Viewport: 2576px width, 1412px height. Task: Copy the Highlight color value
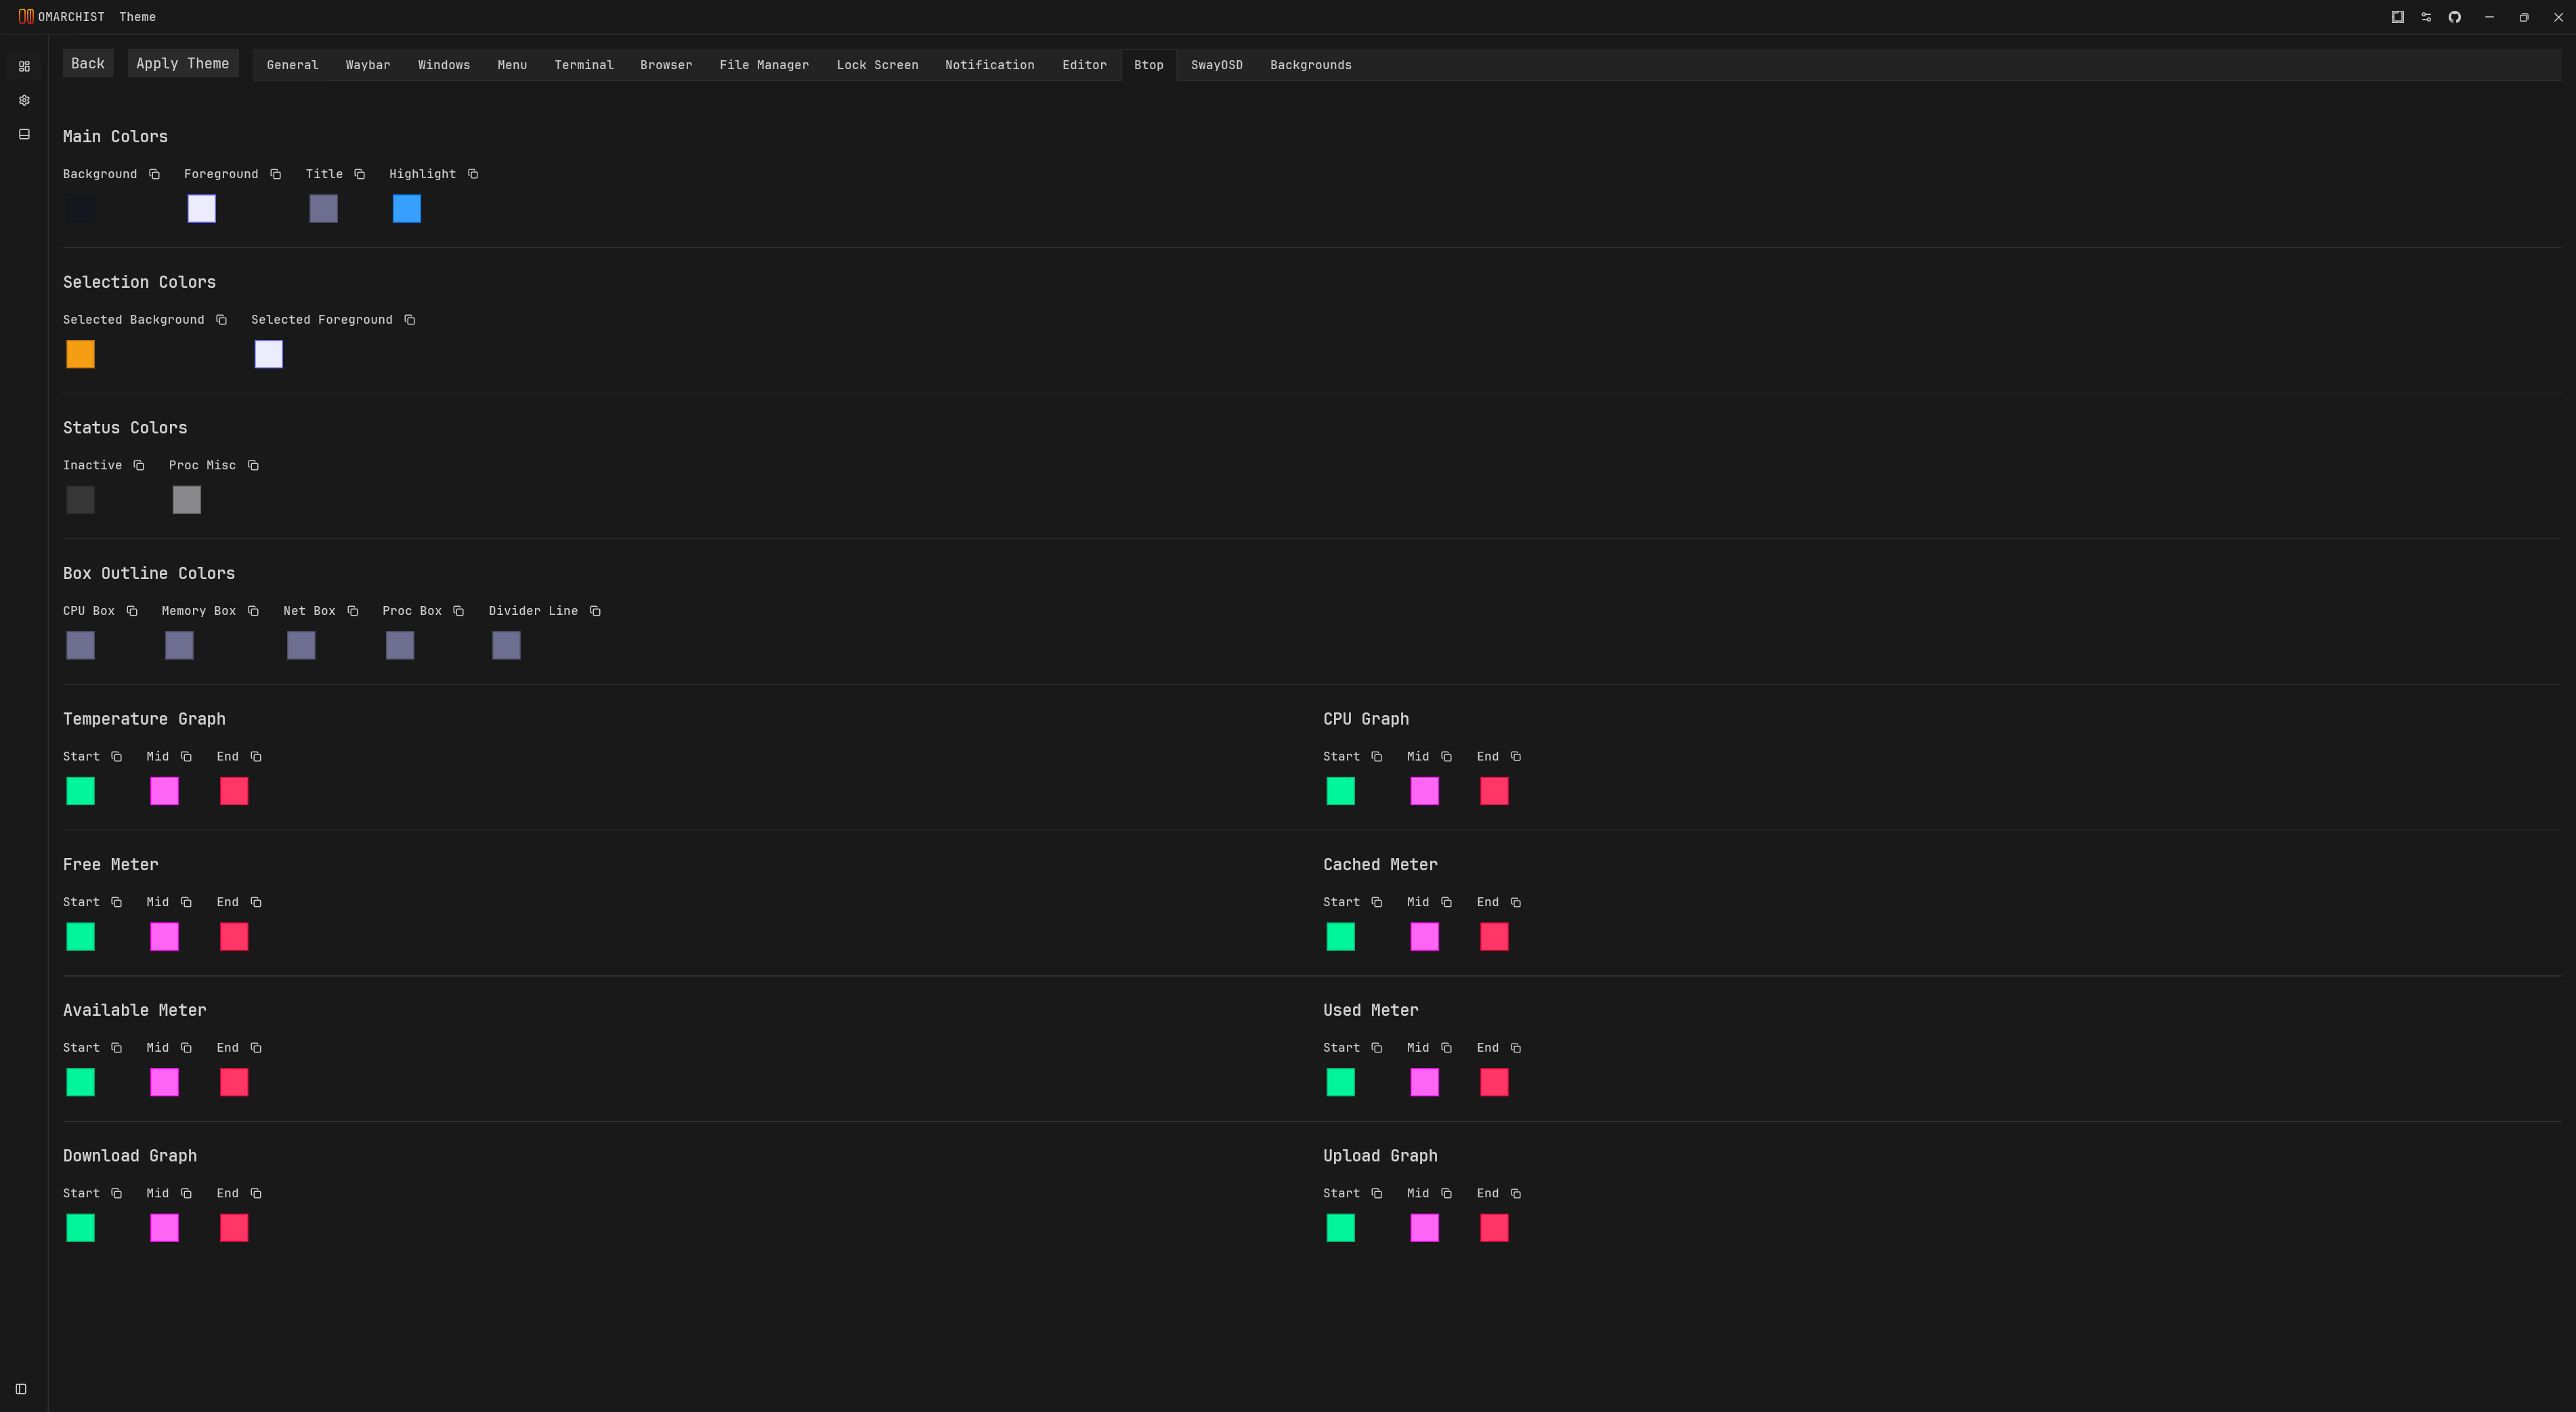pyautogui.click(x=473, y=174)
